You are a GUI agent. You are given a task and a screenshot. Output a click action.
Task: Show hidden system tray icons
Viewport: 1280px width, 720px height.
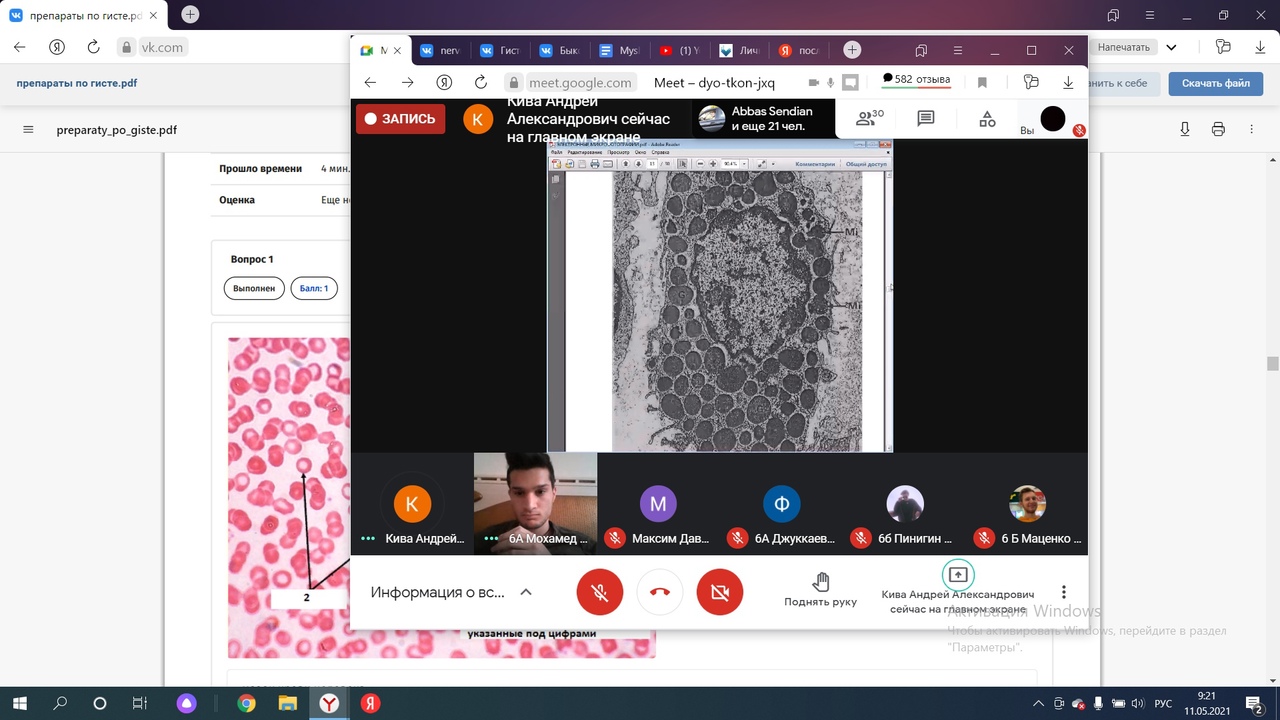pos(1039,704)
